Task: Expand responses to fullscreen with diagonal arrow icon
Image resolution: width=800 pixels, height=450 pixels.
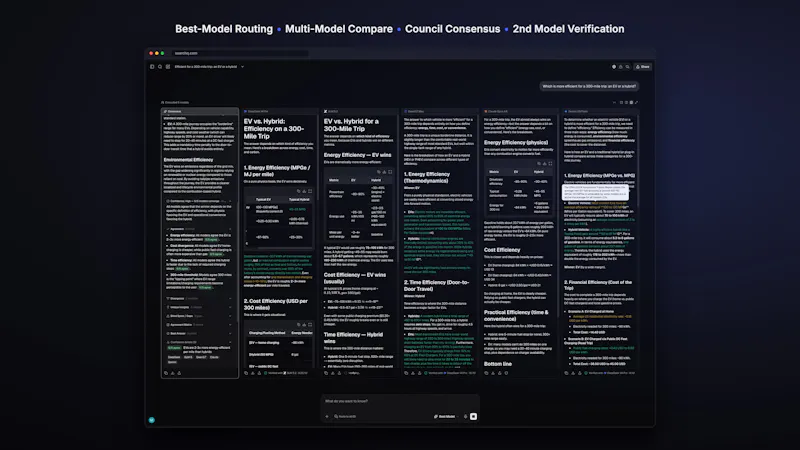Action: click(x=636, y=103)
